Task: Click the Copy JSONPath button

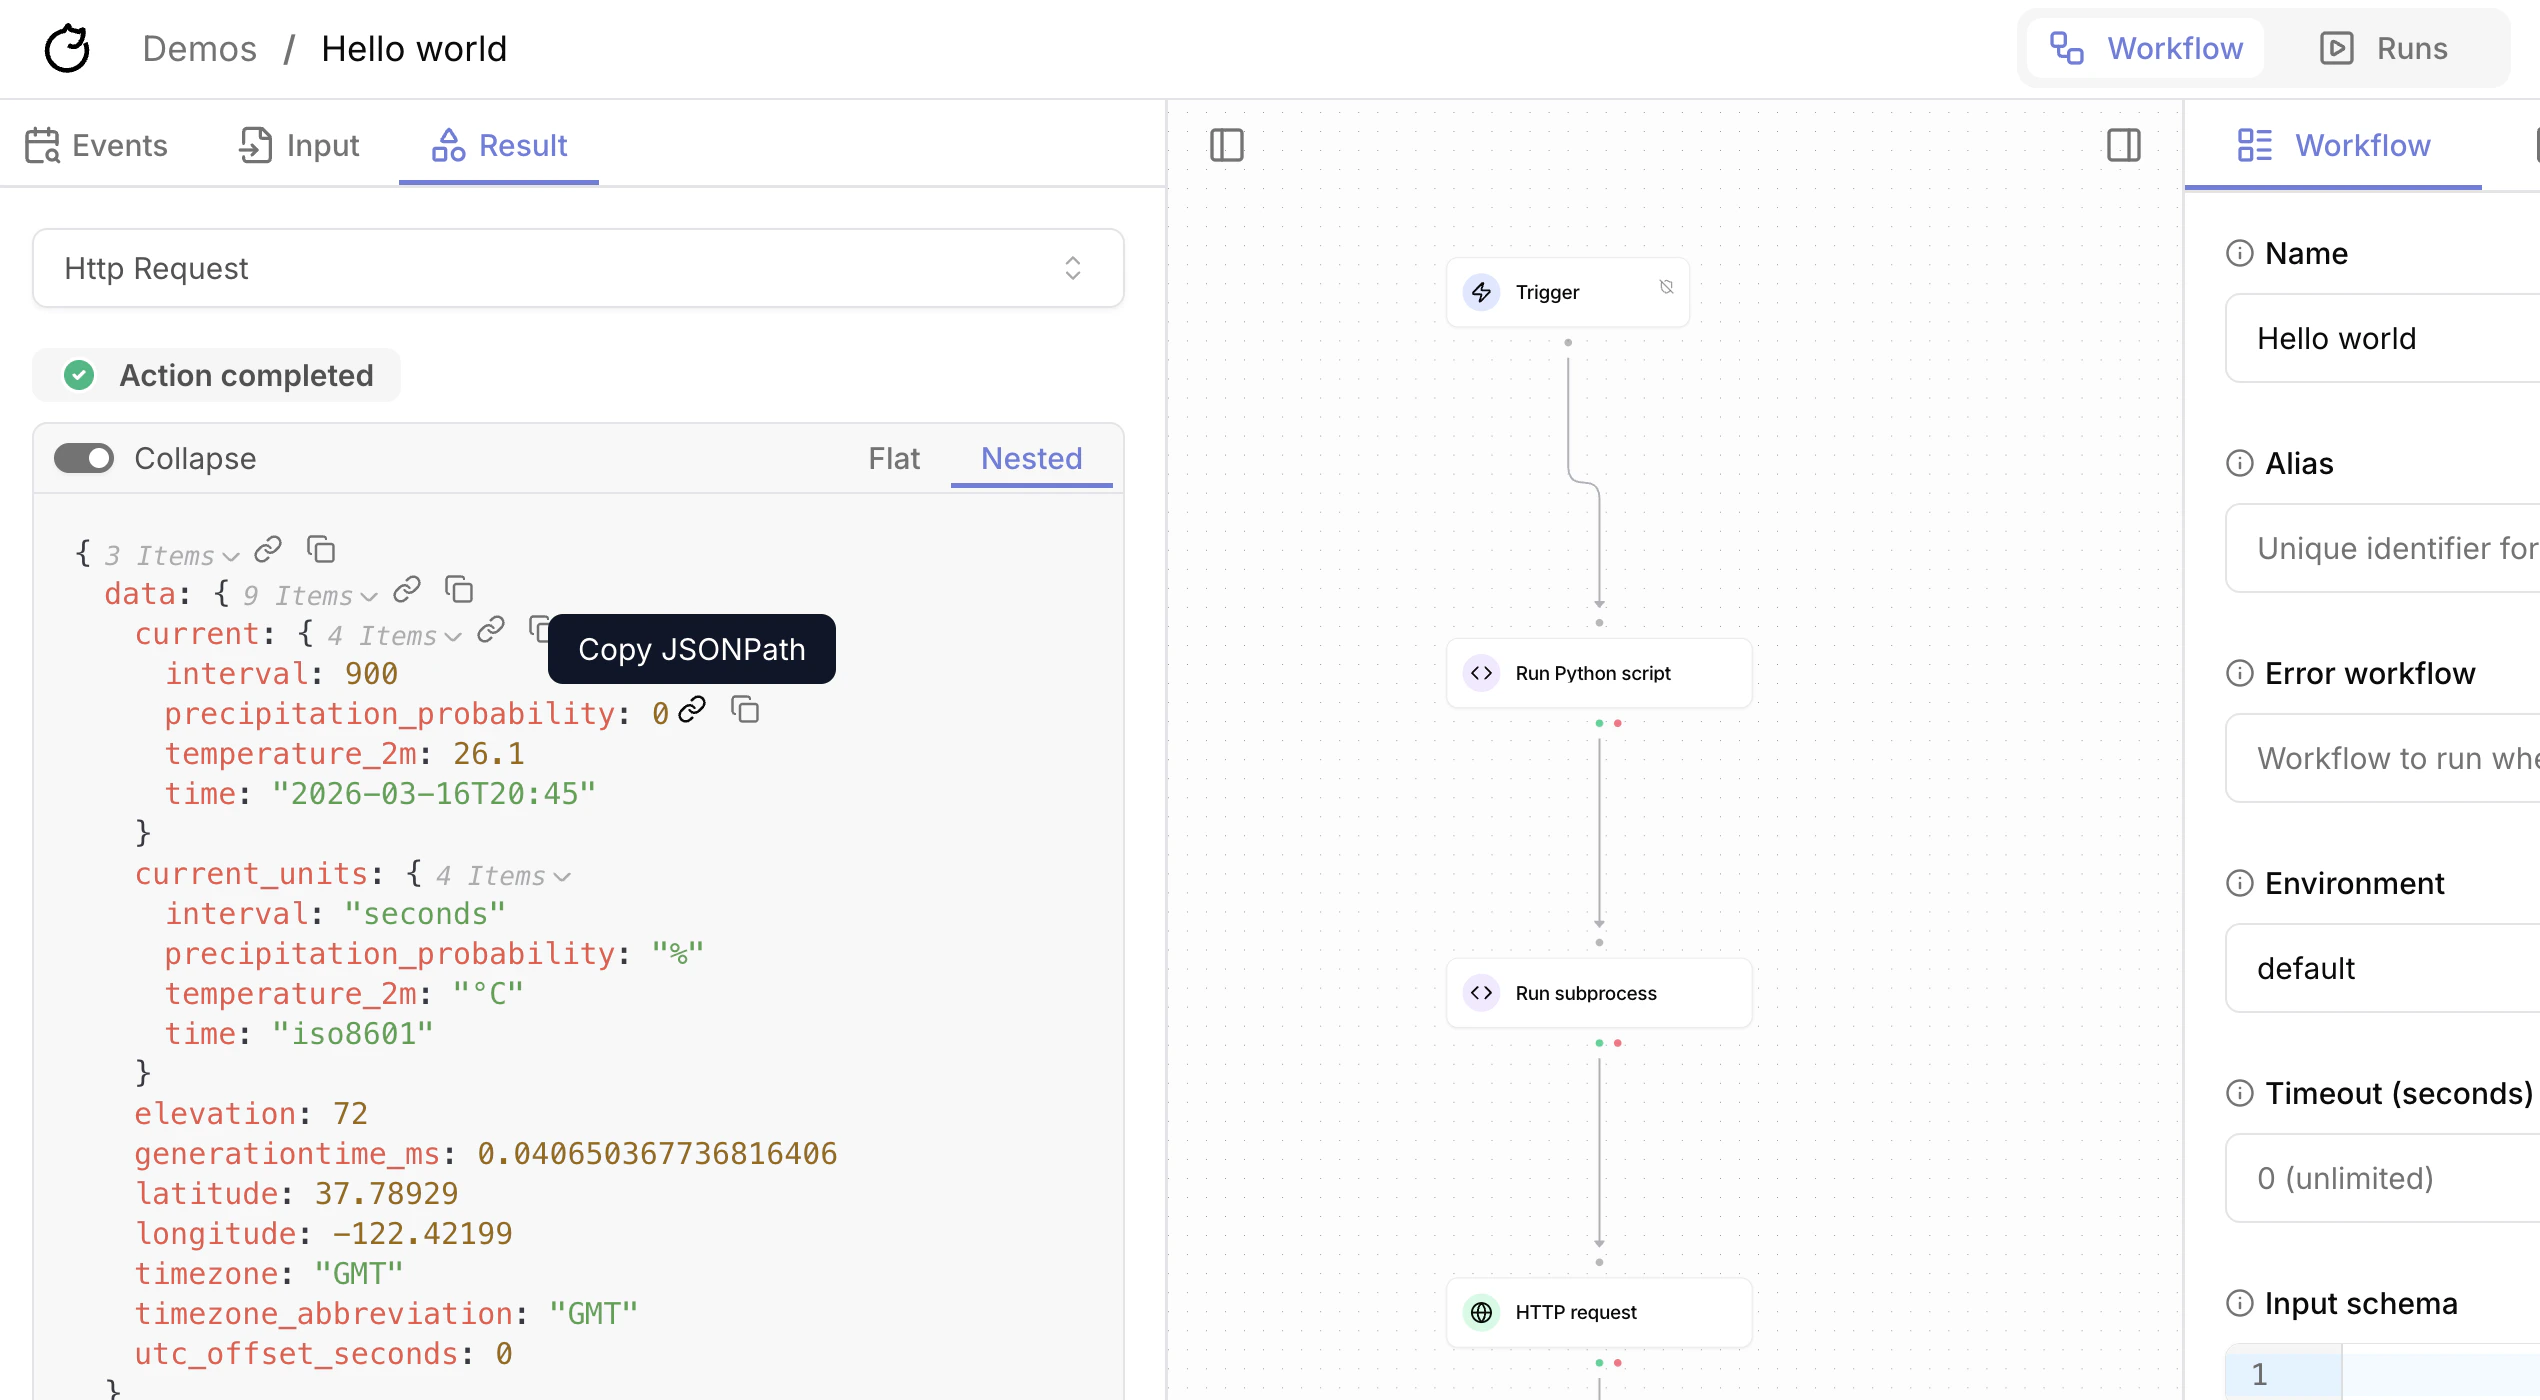Action: pyautogui.click(x=691, y=649)
